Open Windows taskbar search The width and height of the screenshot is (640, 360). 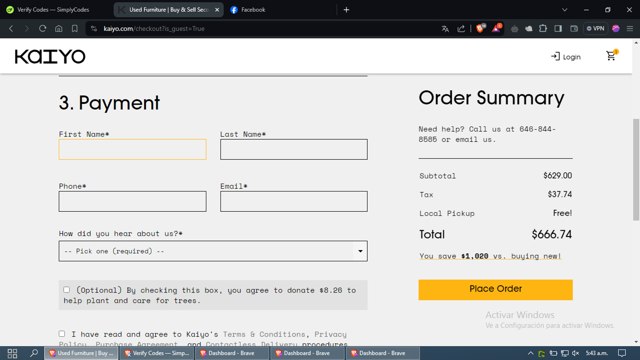pyautogui.click(x=34, y=353)
